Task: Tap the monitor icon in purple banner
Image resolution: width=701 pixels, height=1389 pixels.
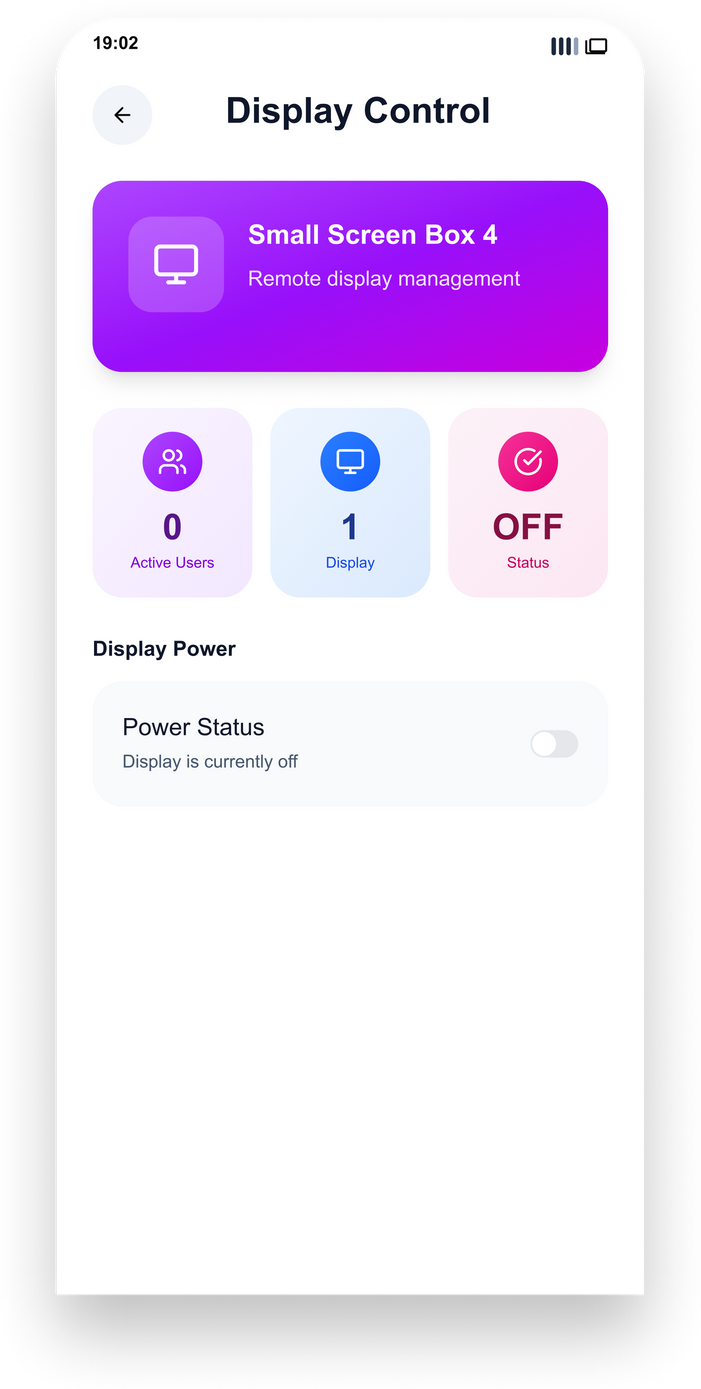Action: pyautogui.click(x=176, y=264)
